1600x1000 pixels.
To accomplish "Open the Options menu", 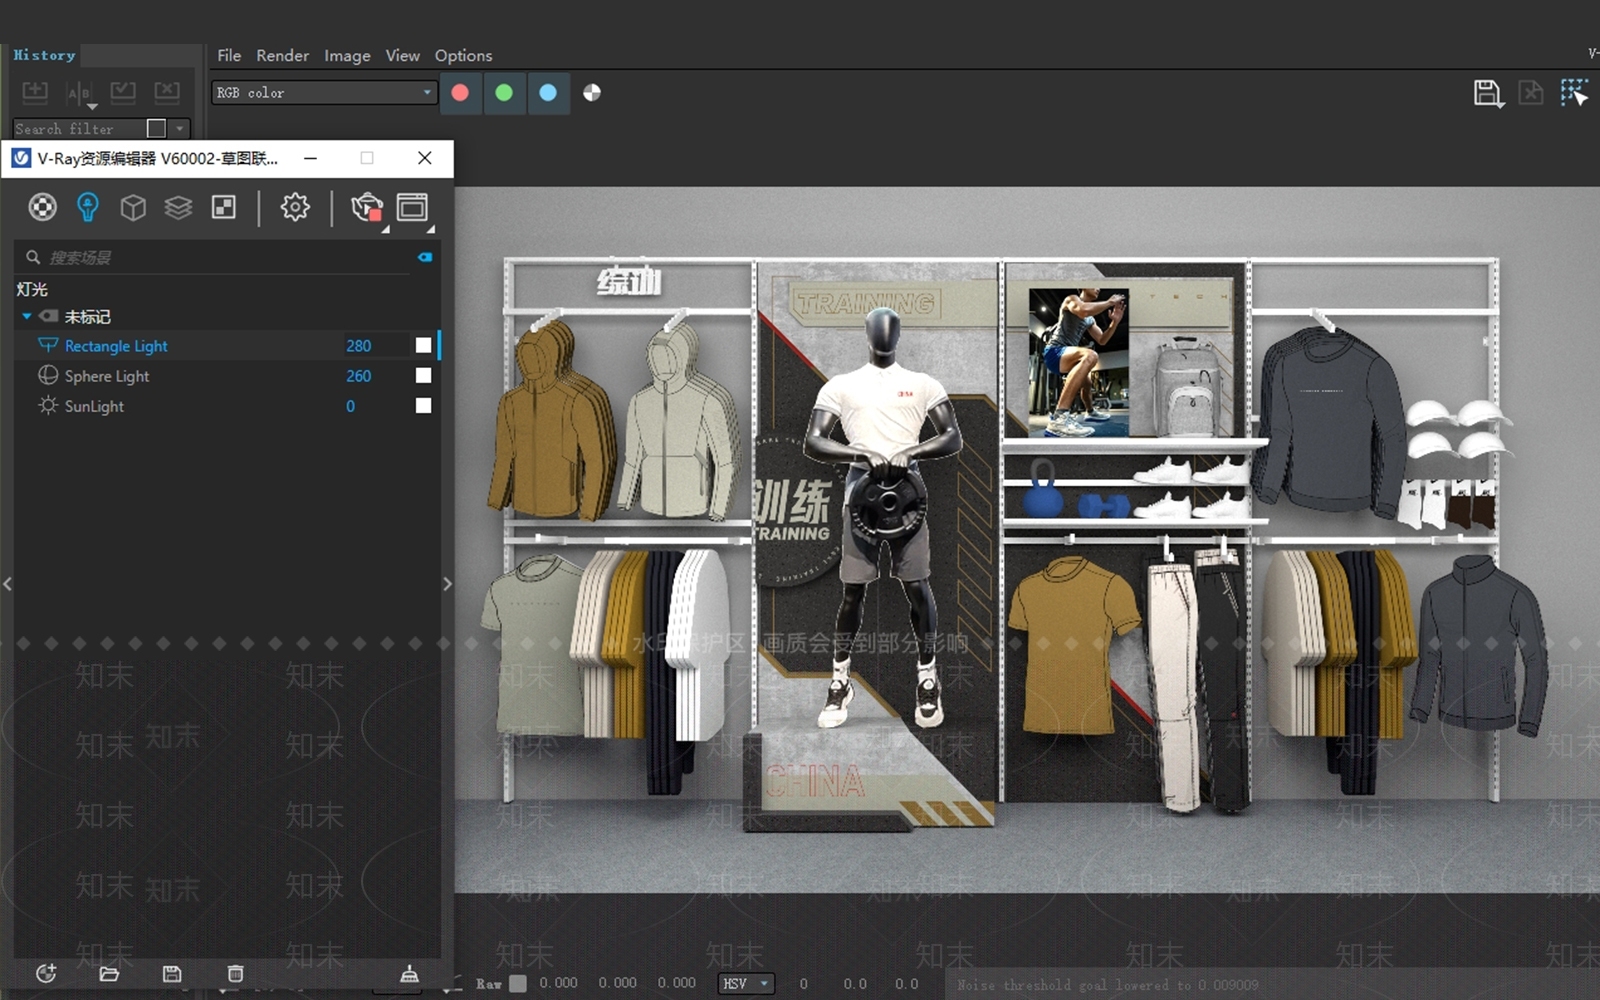I will (x=463, y=55).
